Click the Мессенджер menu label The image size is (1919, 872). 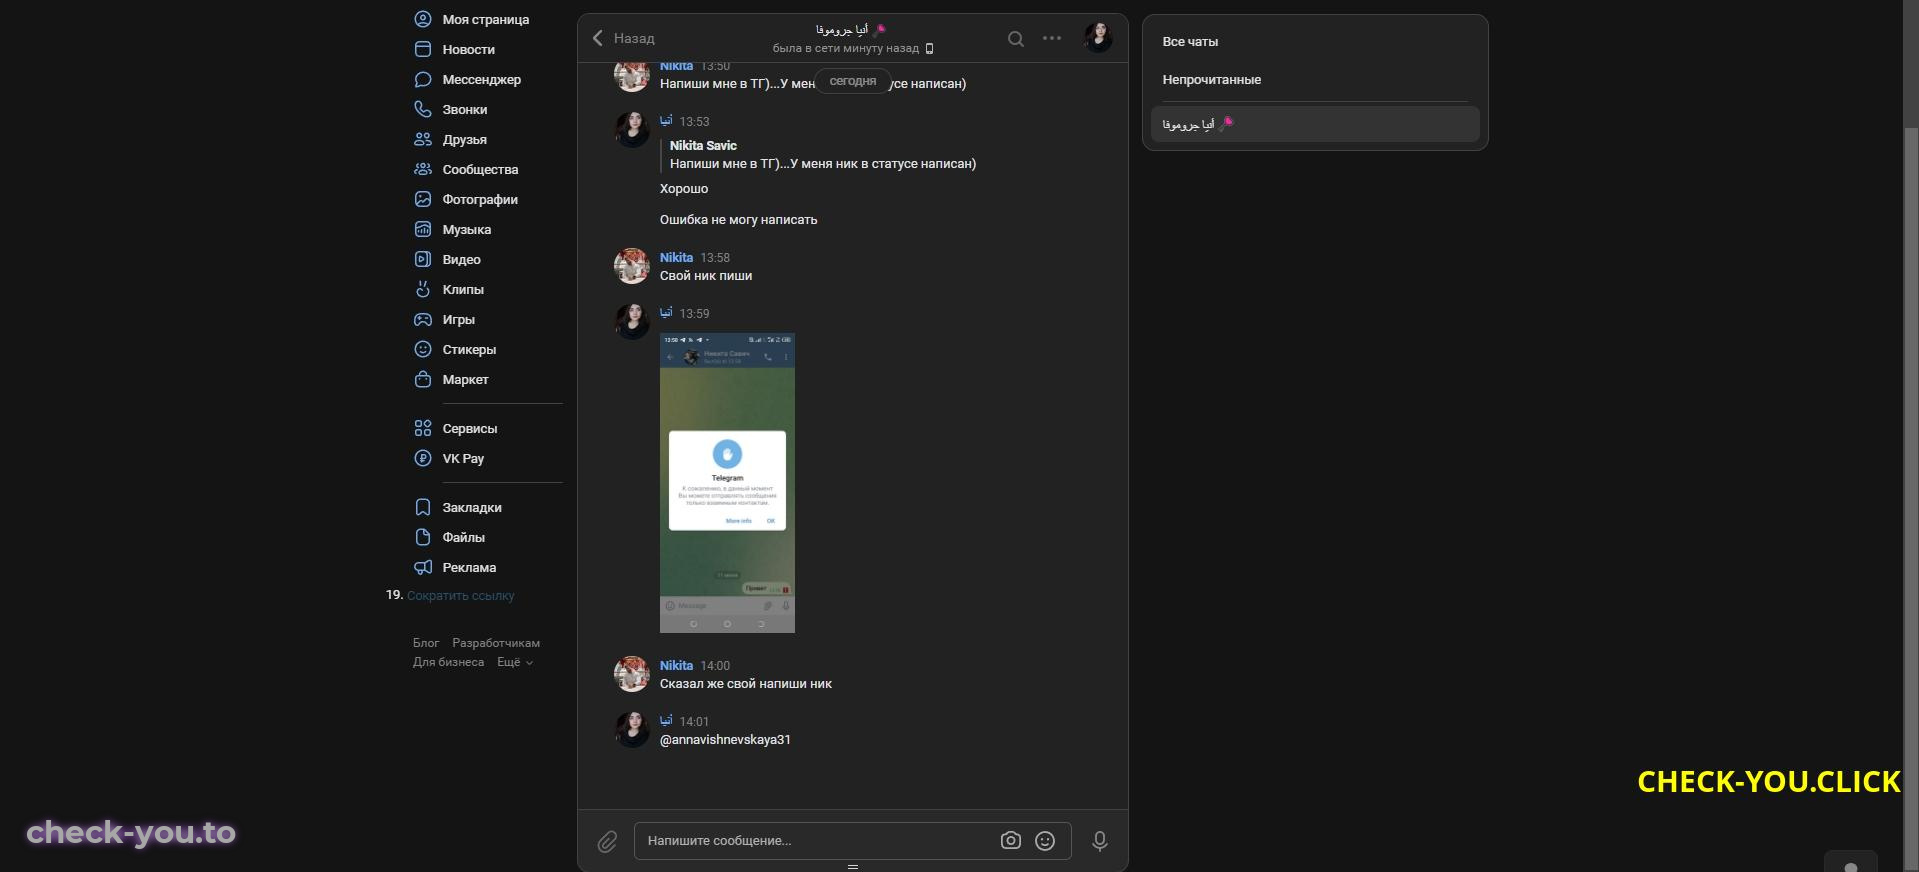point(481,79)
